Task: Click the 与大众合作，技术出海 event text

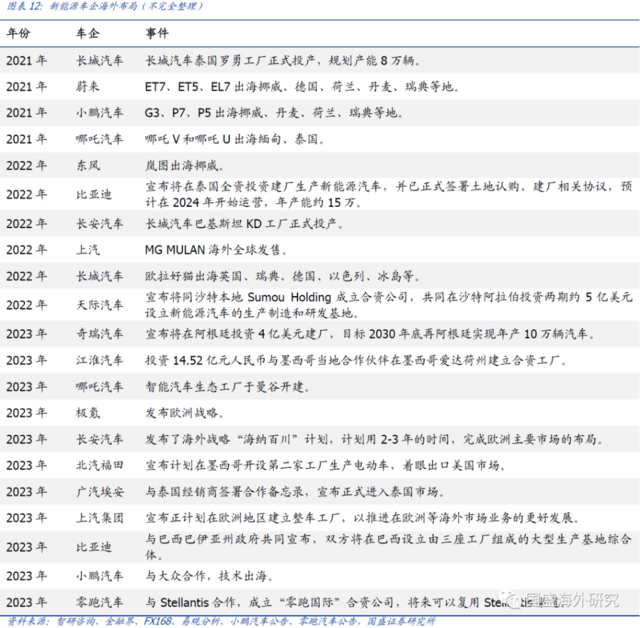Action: pyautogui.click(x=209, y=576)
